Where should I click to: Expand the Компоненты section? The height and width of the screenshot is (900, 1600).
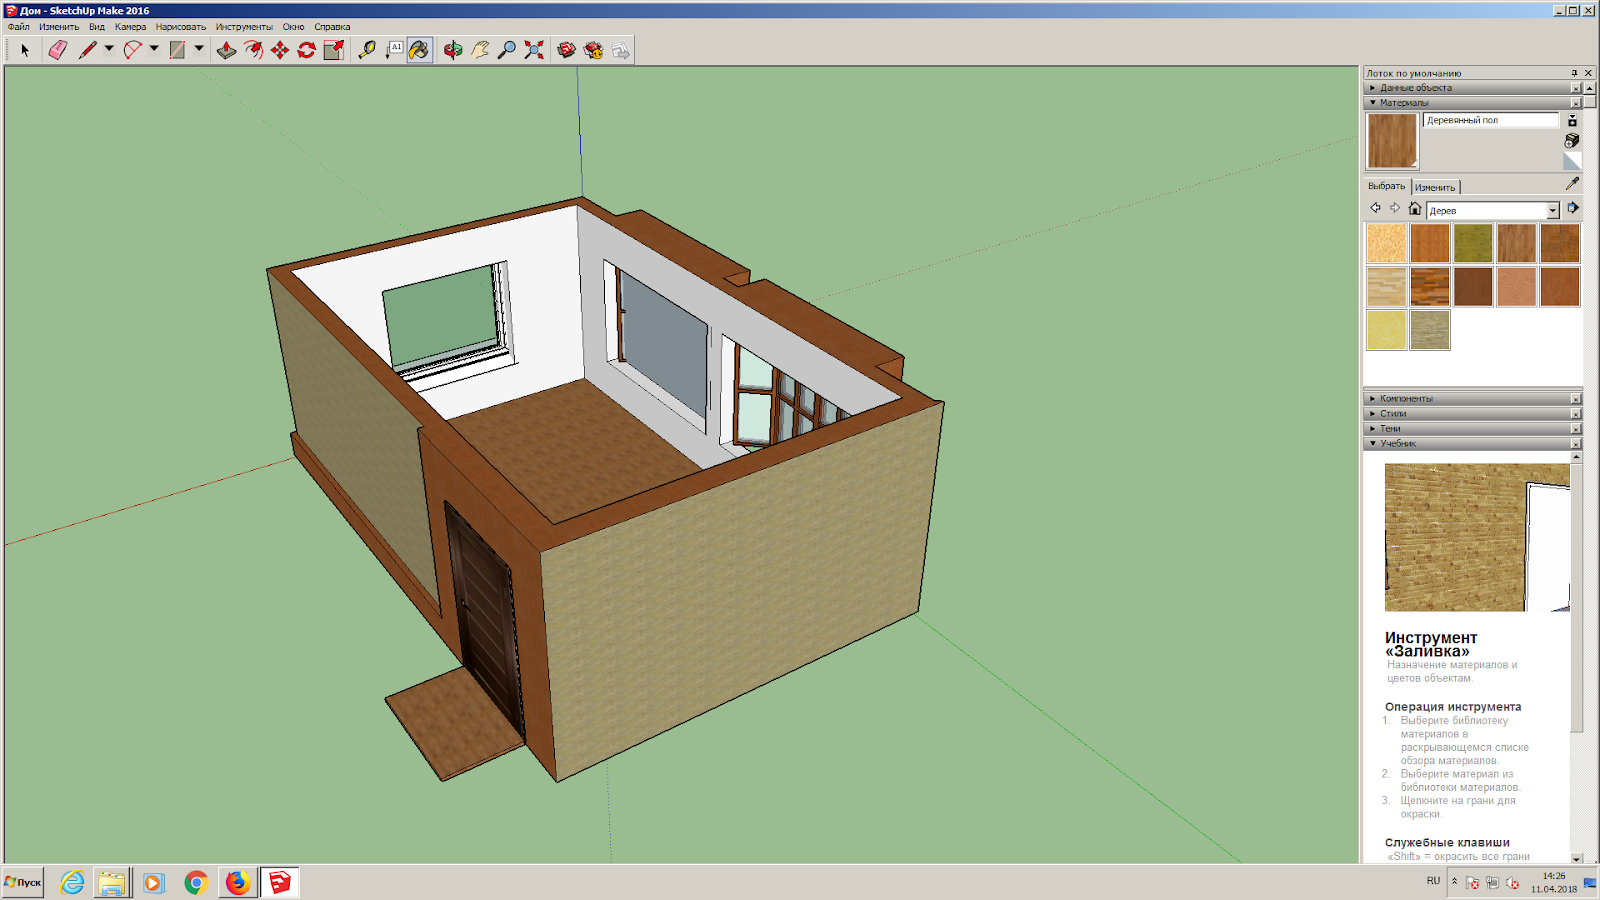pos(1372,397)
